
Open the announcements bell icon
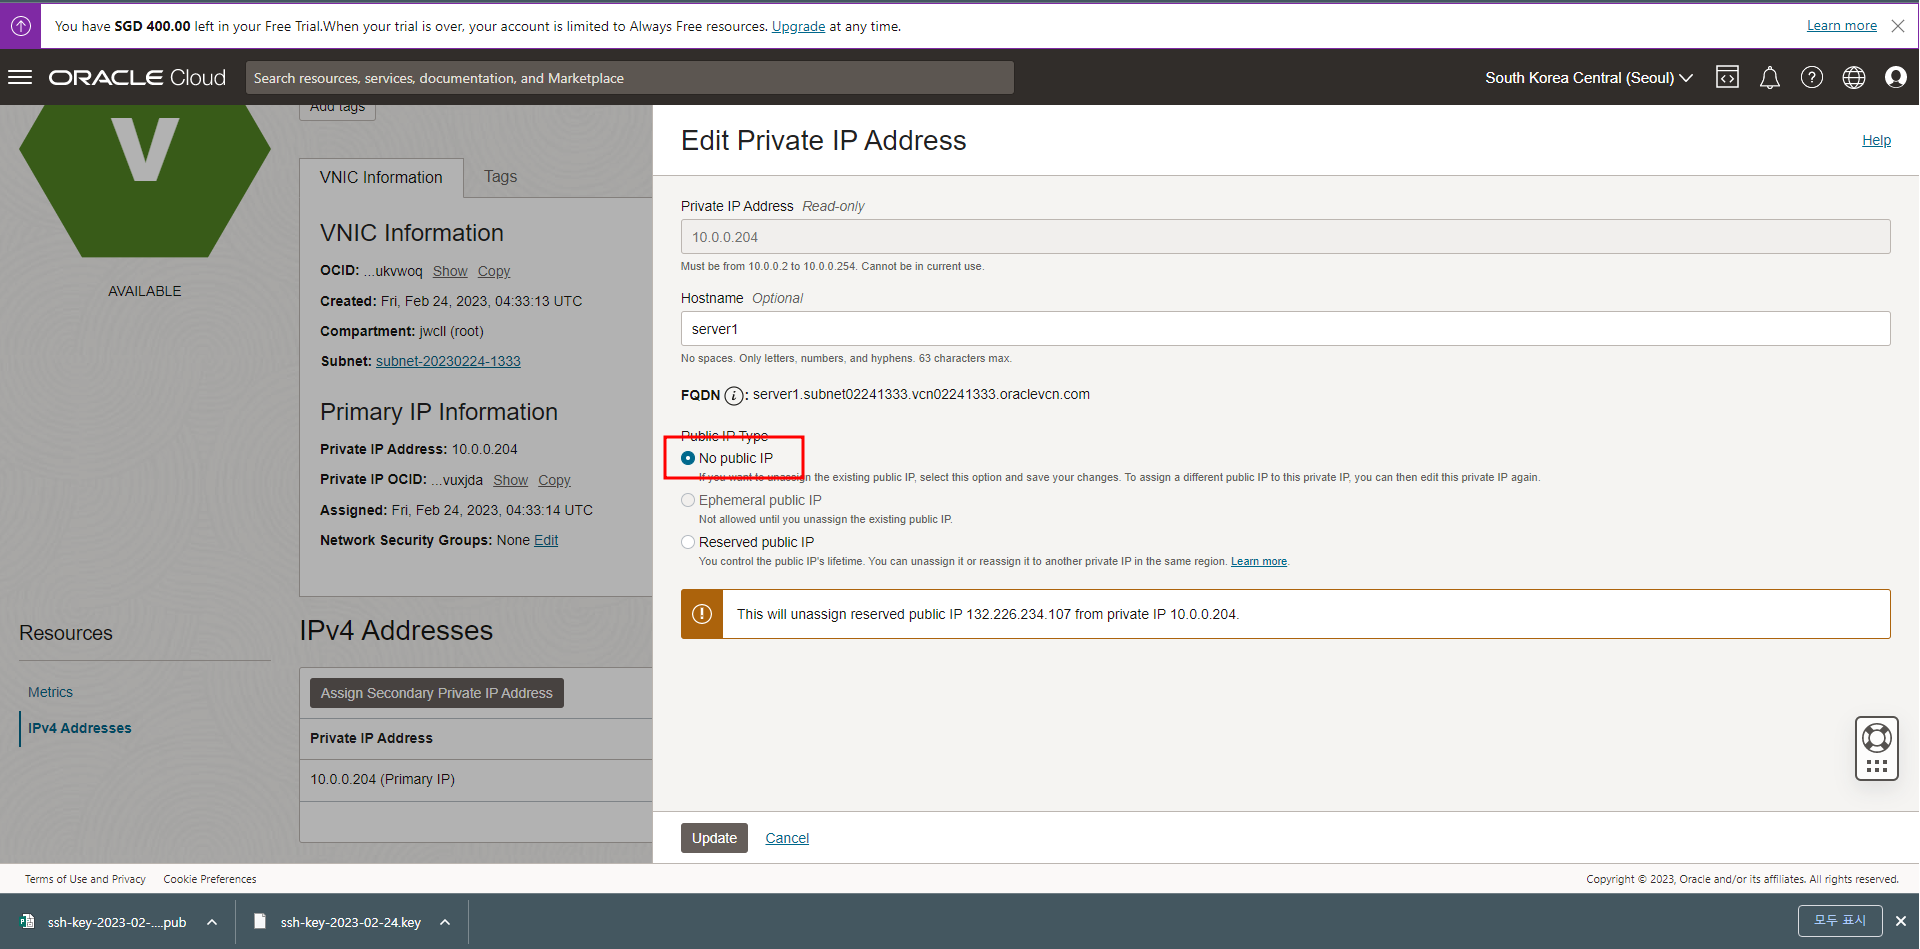pos(1769,77)
